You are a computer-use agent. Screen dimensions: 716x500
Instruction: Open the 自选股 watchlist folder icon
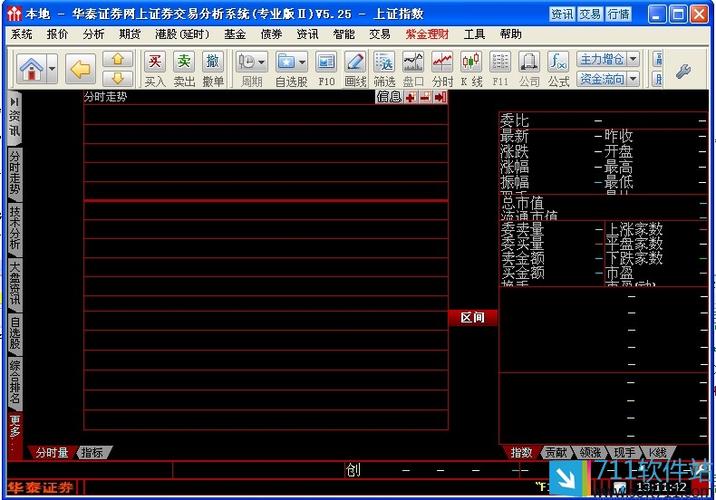(287, 62)
